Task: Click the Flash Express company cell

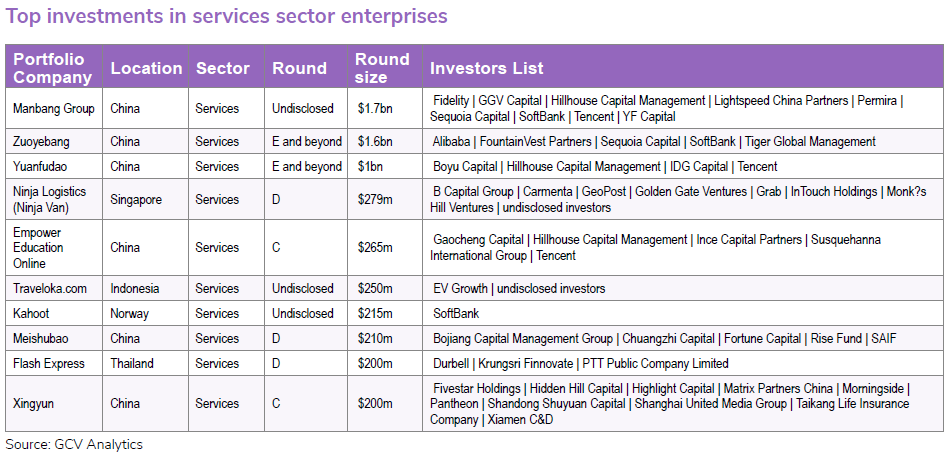Action: [x=49, y=363]
